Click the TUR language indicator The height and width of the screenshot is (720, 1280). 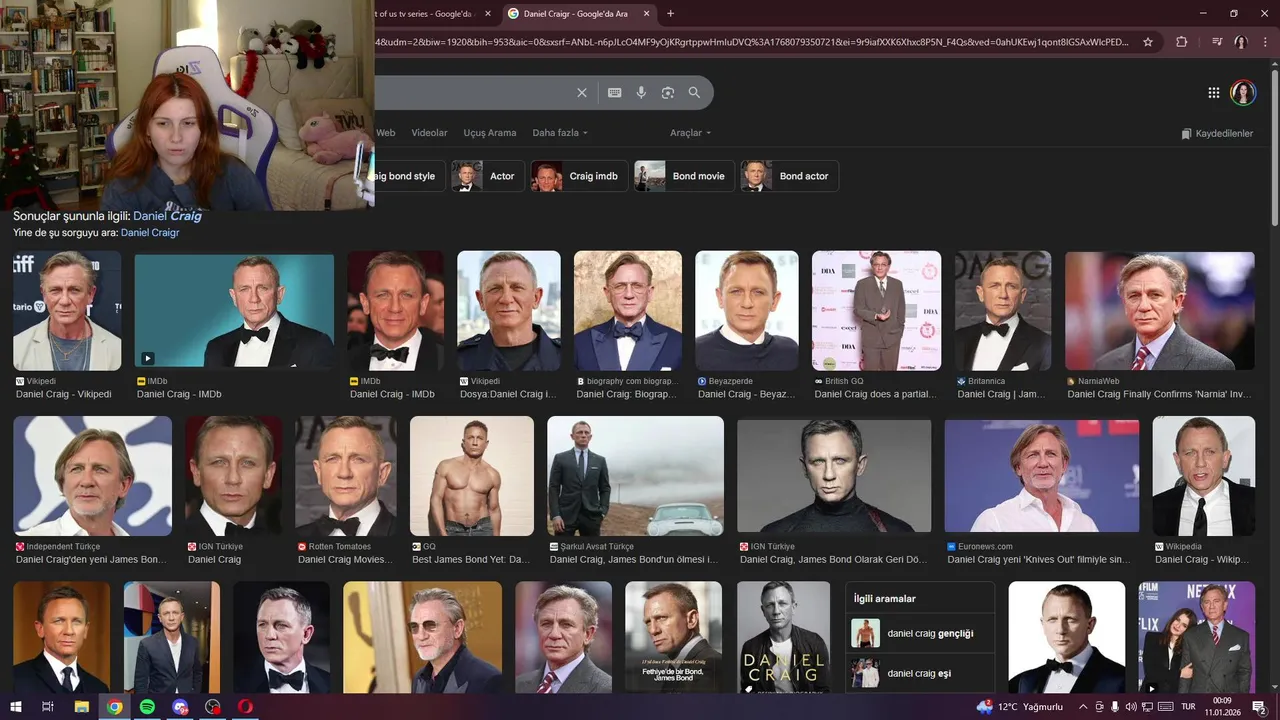1188,707
